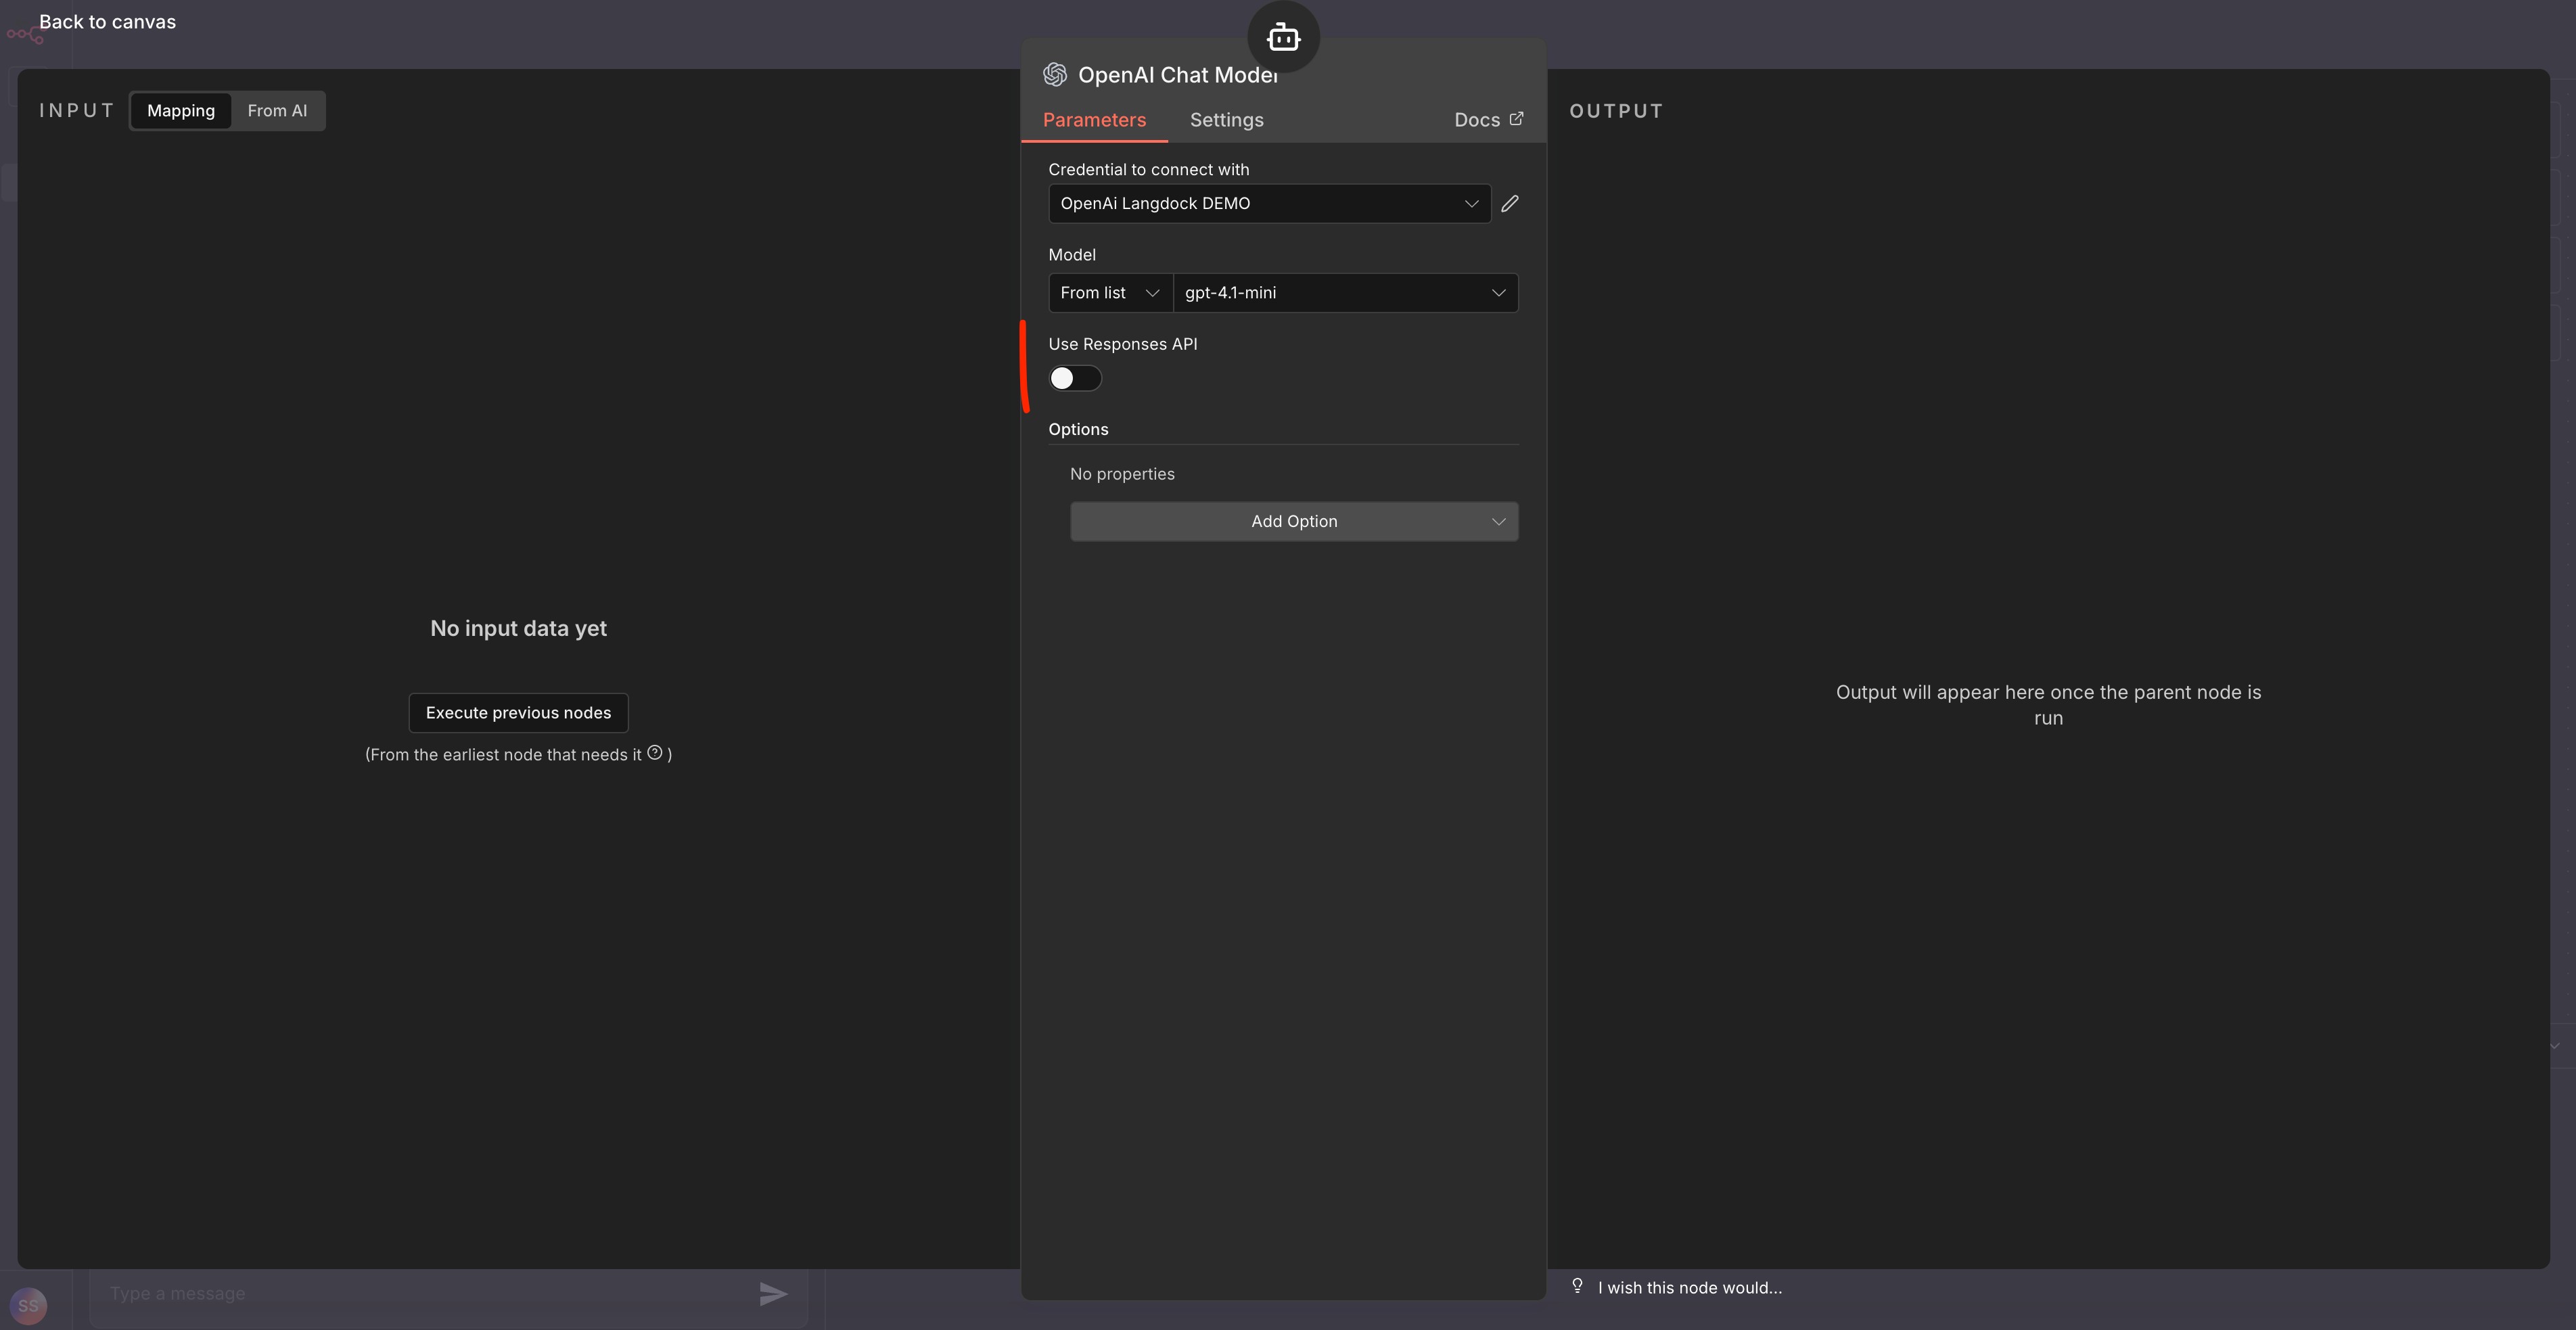Click the OpenAI logo icon in node title

pos(1055,75)
